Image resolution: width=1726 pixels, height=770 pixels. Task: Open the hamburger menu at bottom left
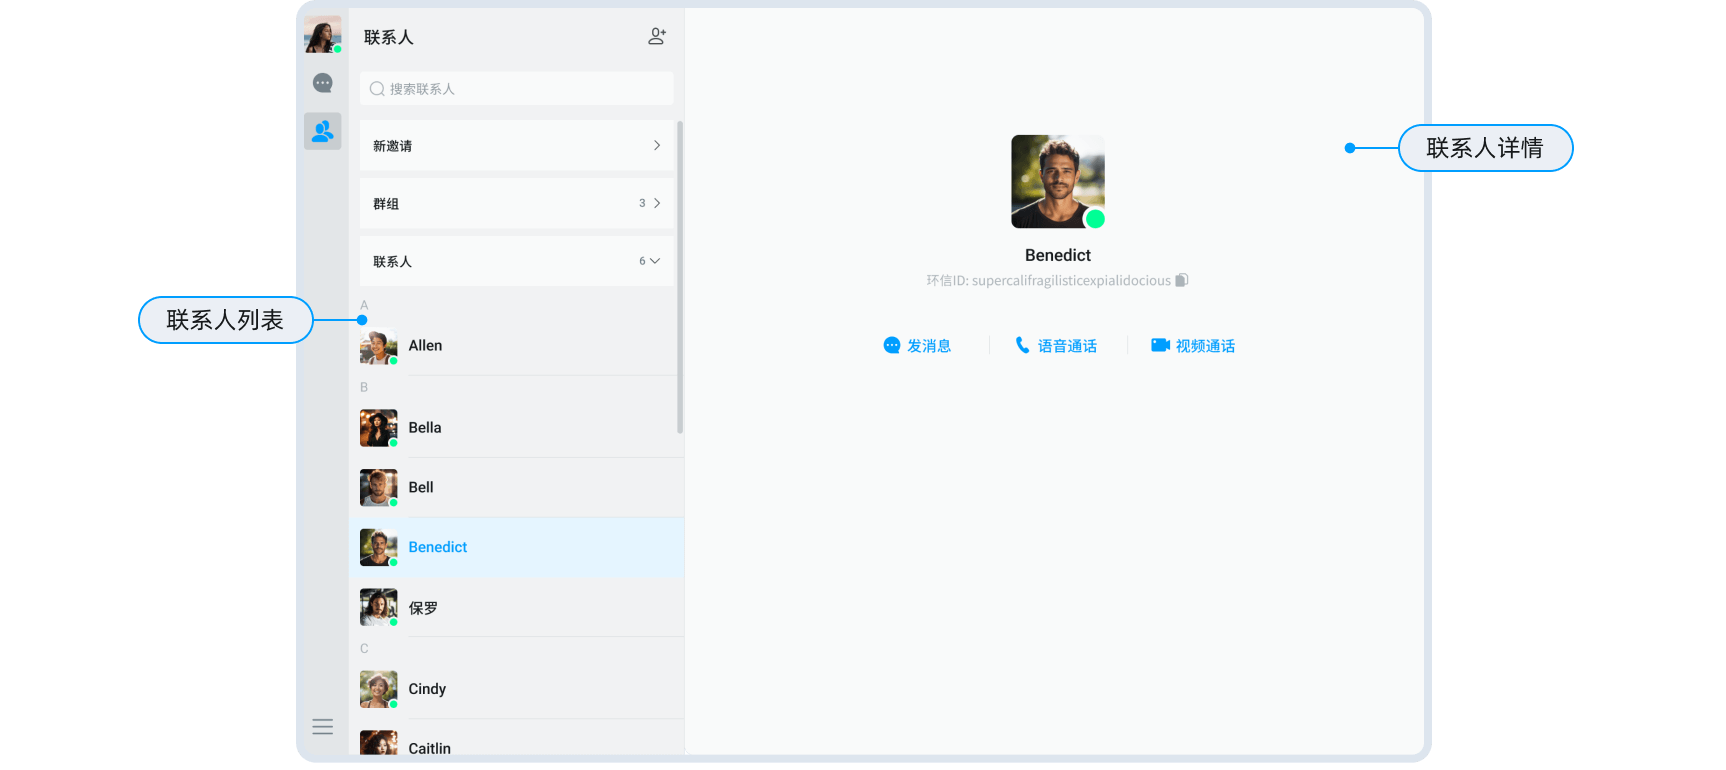click(x=322, y=727)
